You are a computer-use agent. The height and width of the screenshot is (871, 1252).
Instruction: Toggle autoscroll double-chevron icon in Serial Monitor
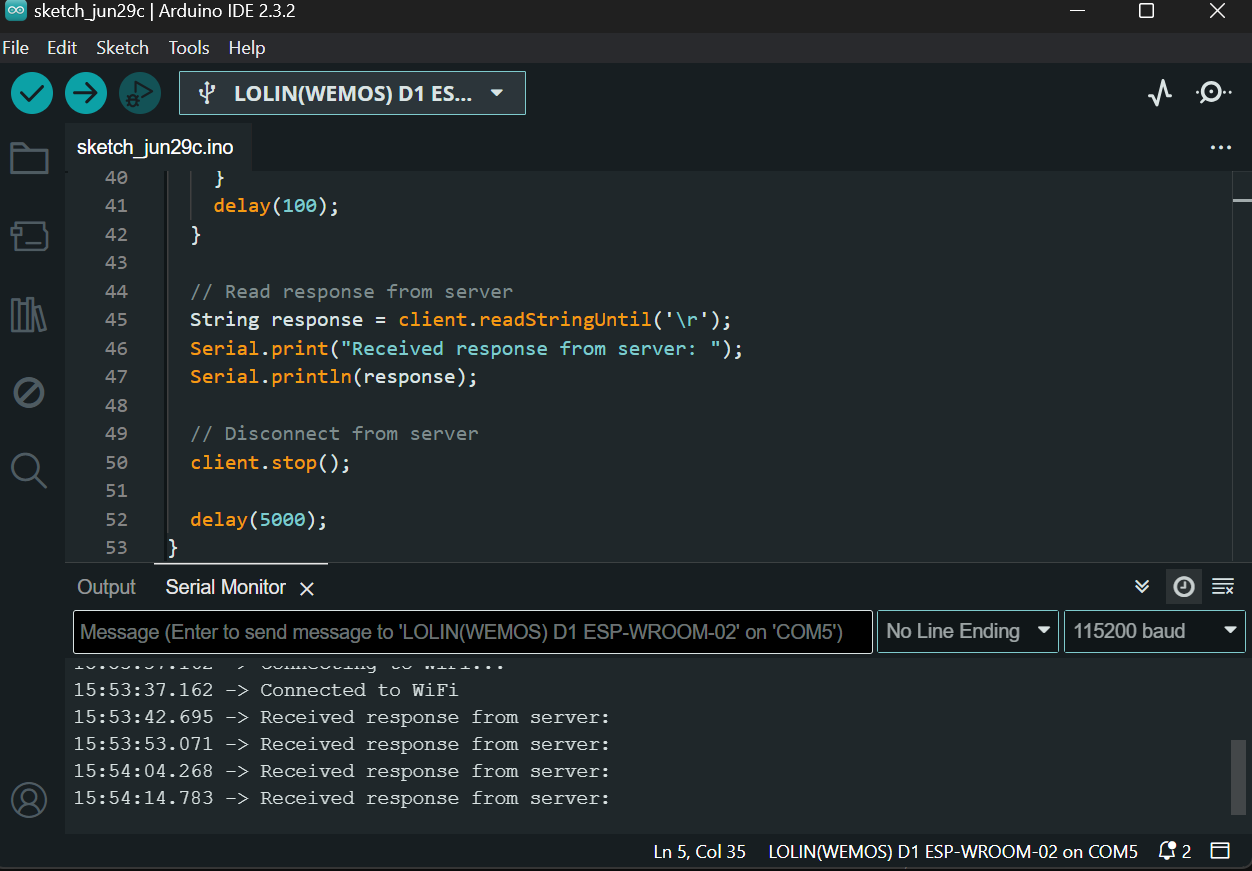[x=1142, y=587]
